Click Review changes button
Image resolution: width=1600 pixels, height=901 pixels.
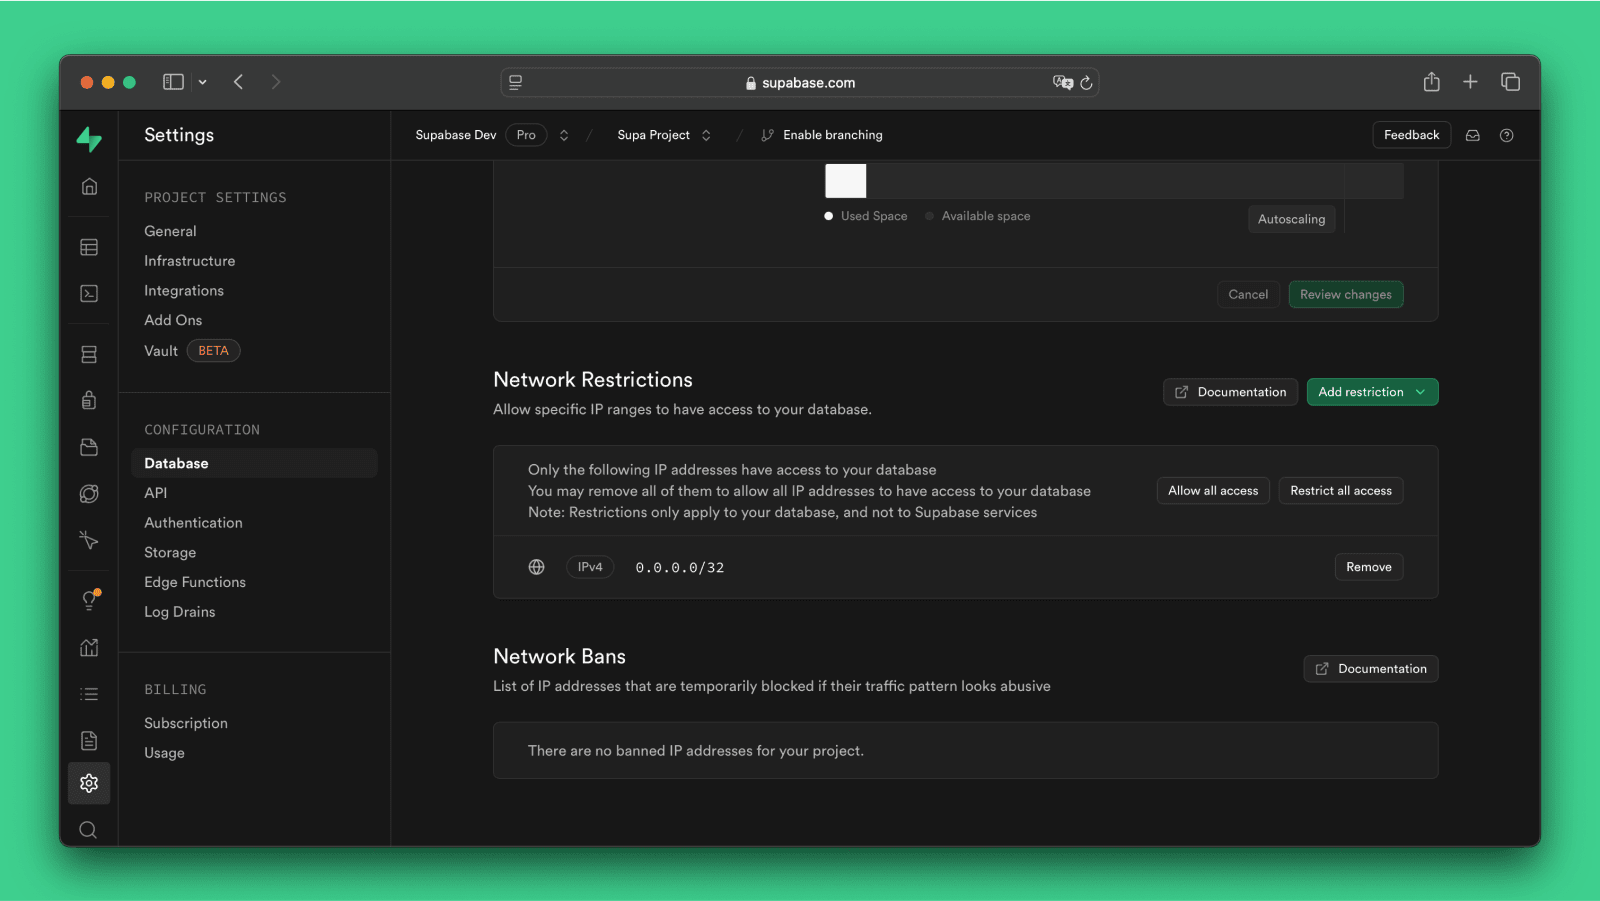1346,294
